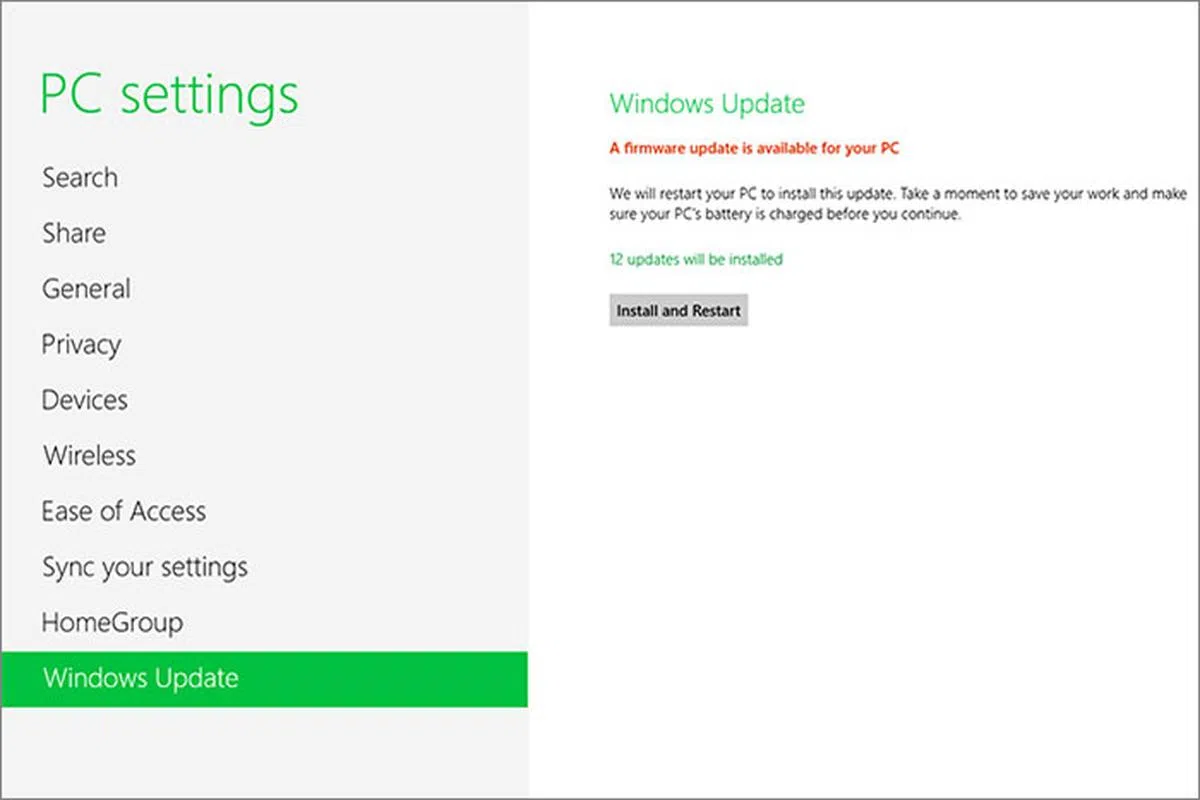Select Share in the settings list
This screenshot has height=800, width=1200.
tap(74, 234)
